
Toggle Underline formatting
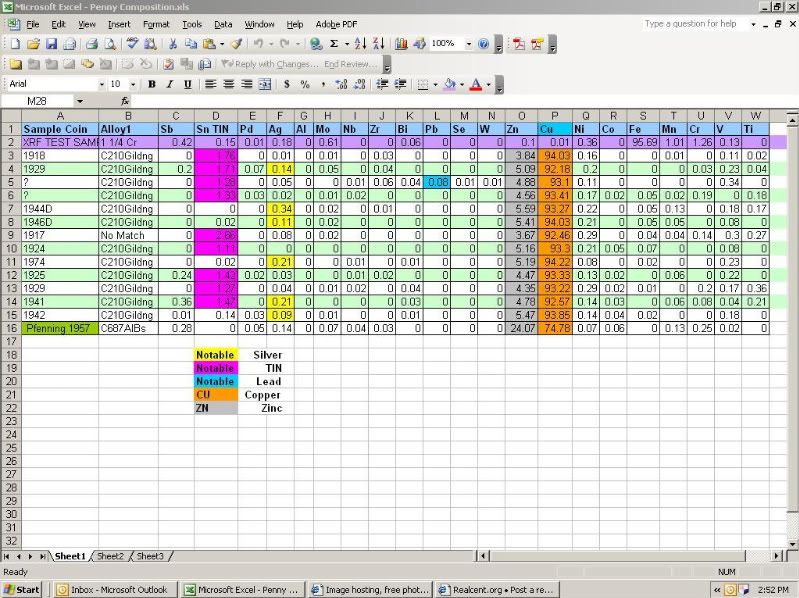188,85
